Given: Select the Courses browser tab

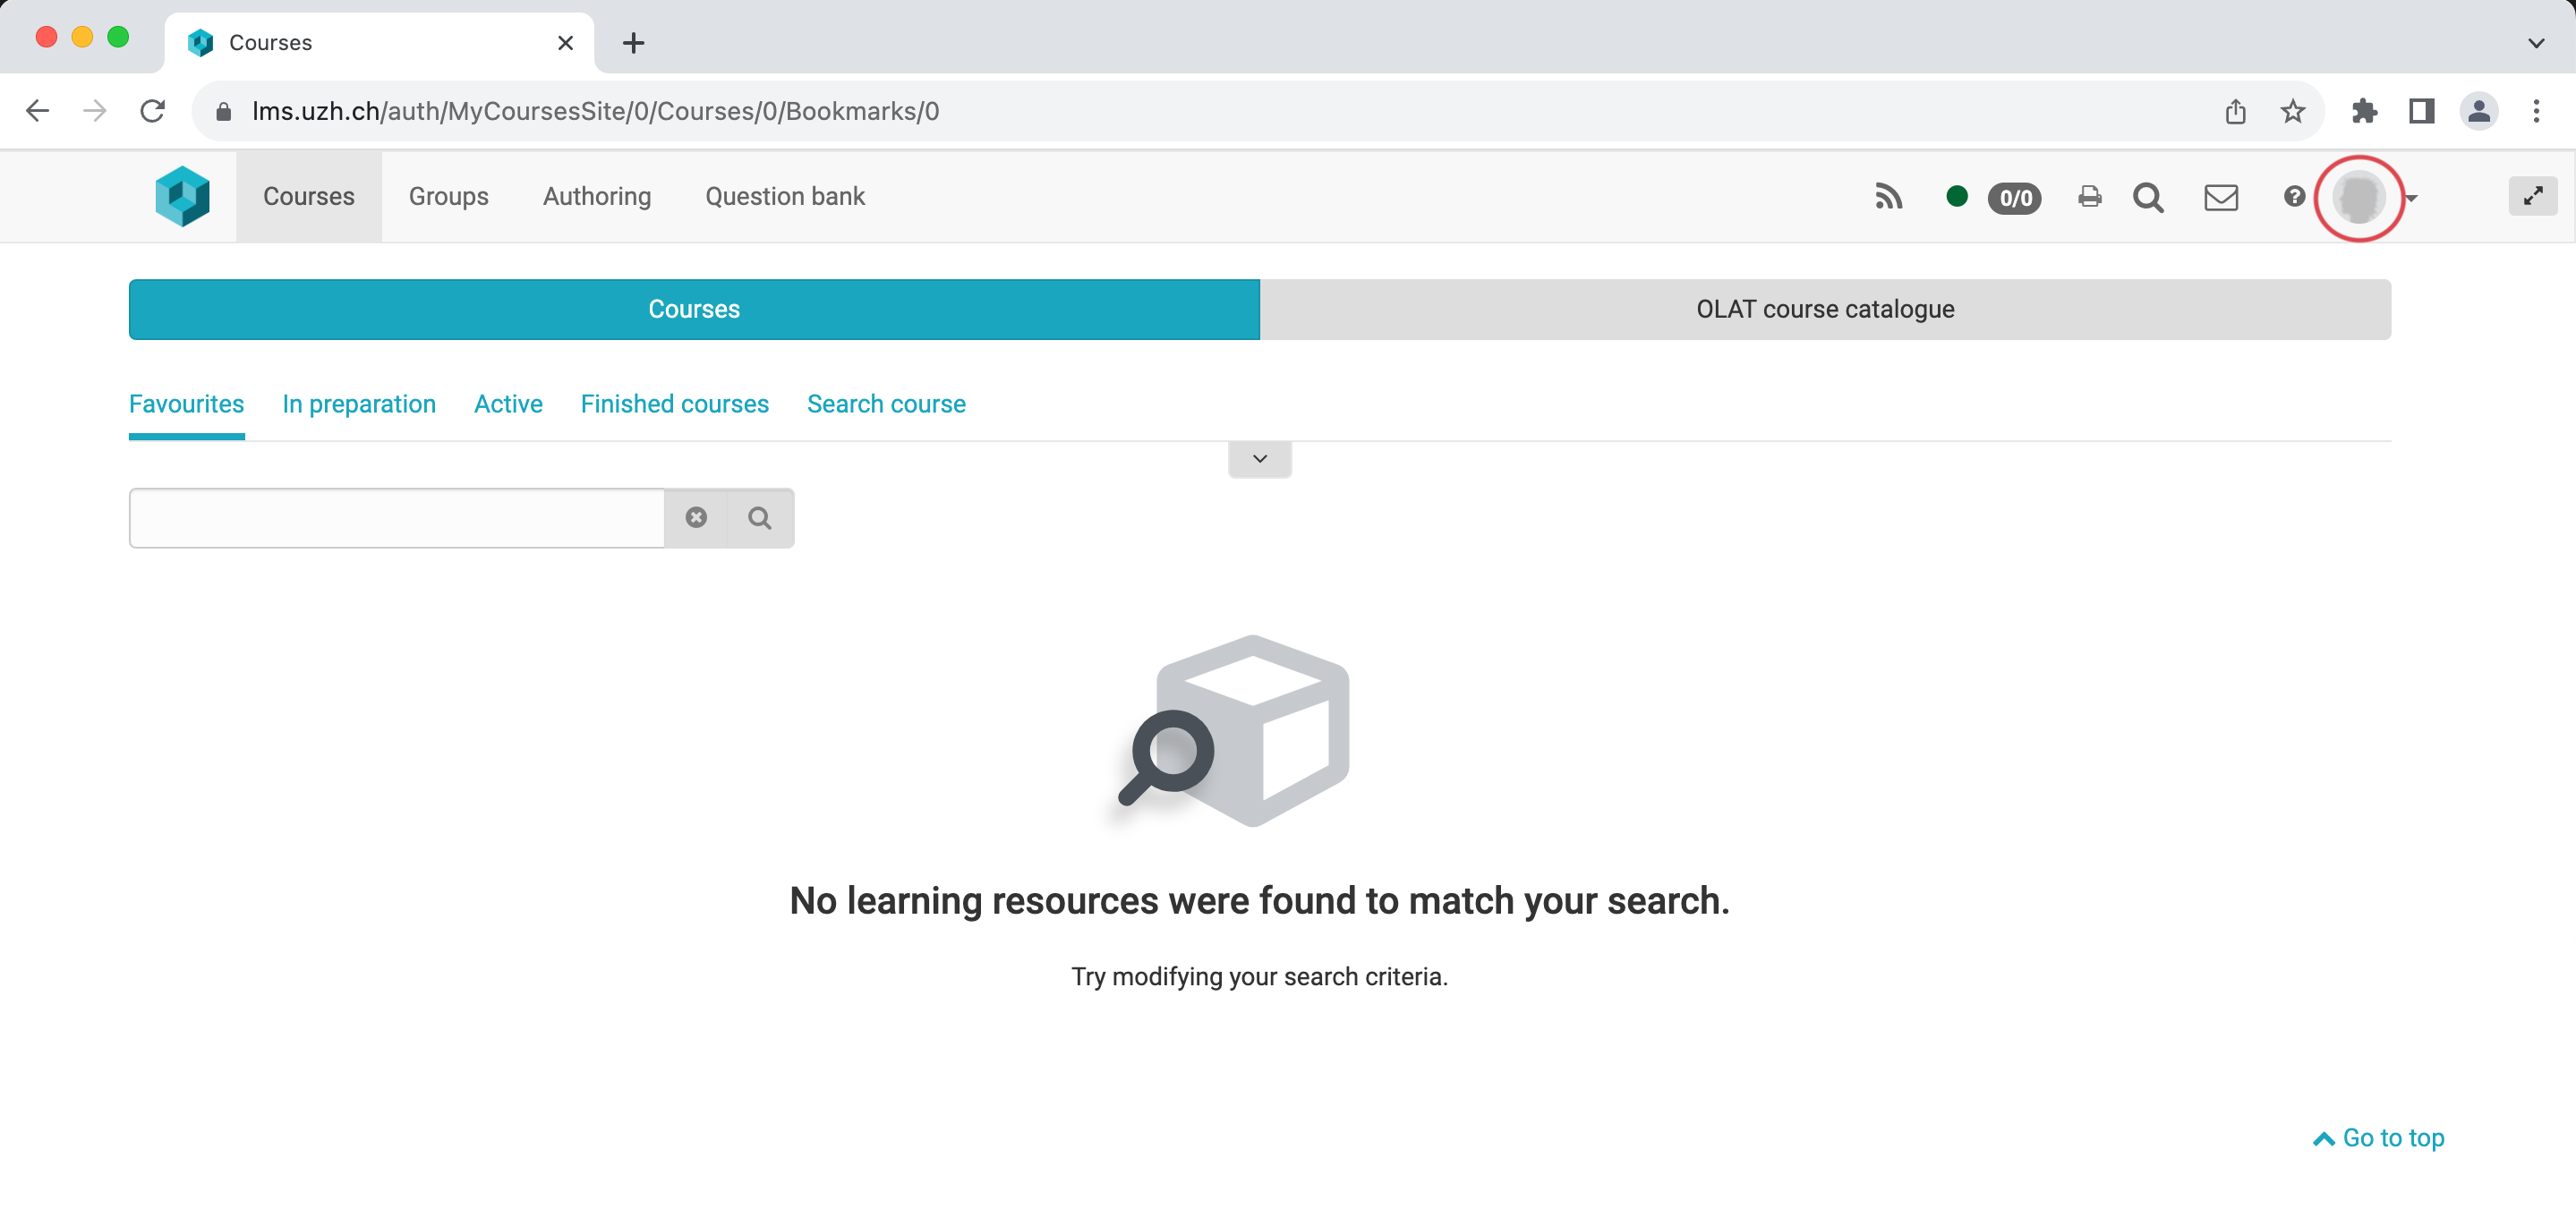Looking at the screenshot, I should tap(380, 43).
